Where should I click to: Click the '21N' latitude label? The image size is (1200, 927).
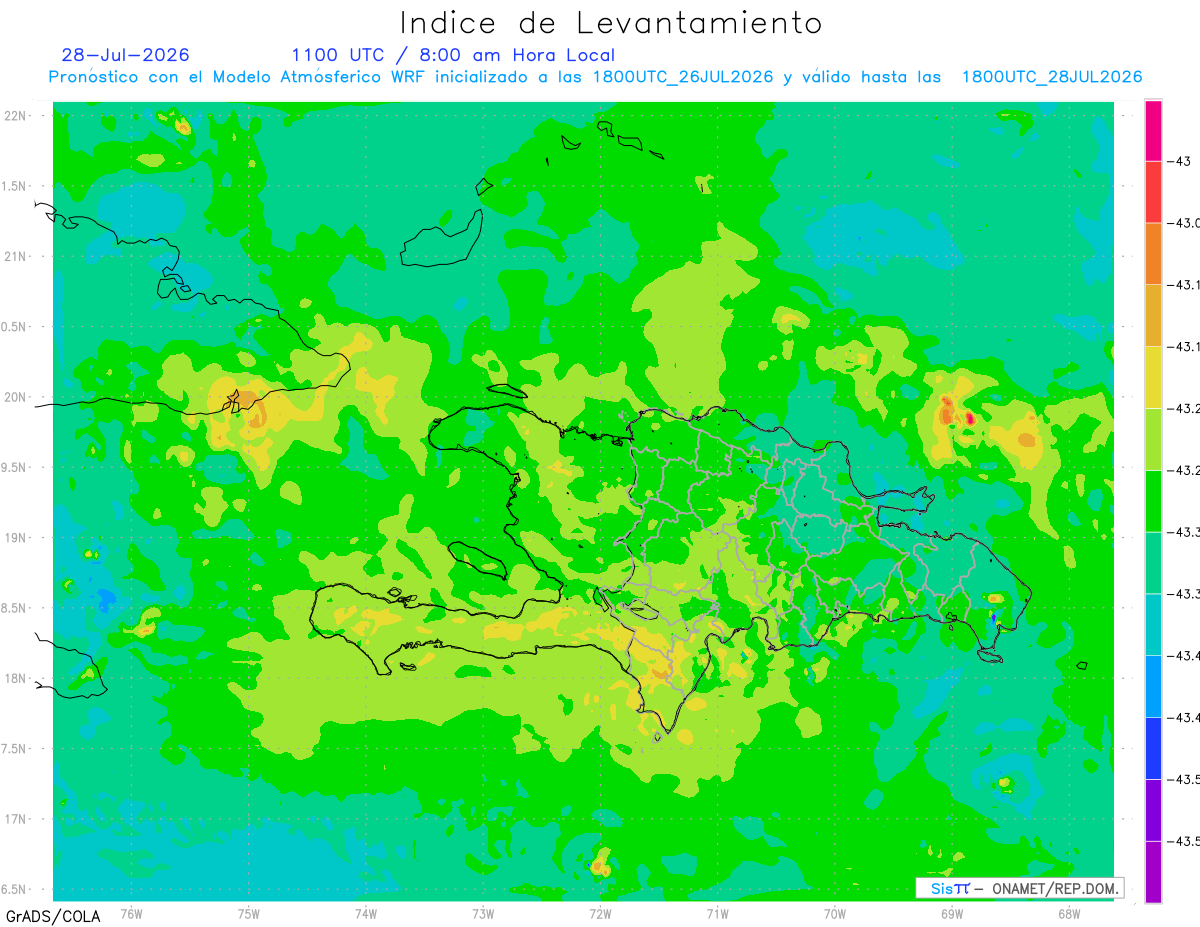click(16, 256)
